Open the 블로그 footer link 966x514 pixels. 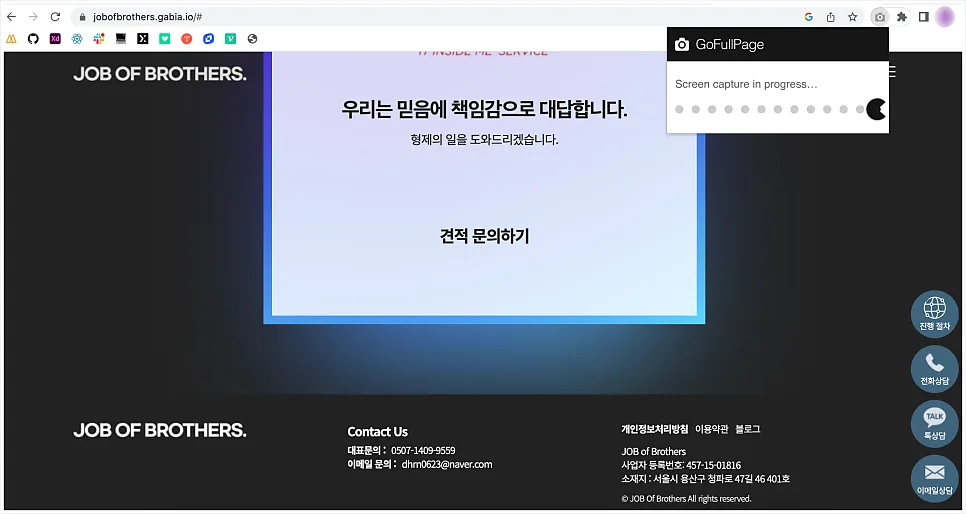tap(747, 429)
